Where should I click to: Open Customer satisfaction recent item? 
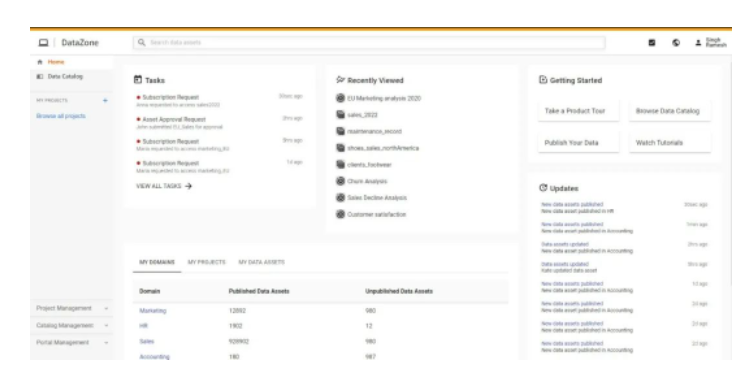tap(377, 214)
